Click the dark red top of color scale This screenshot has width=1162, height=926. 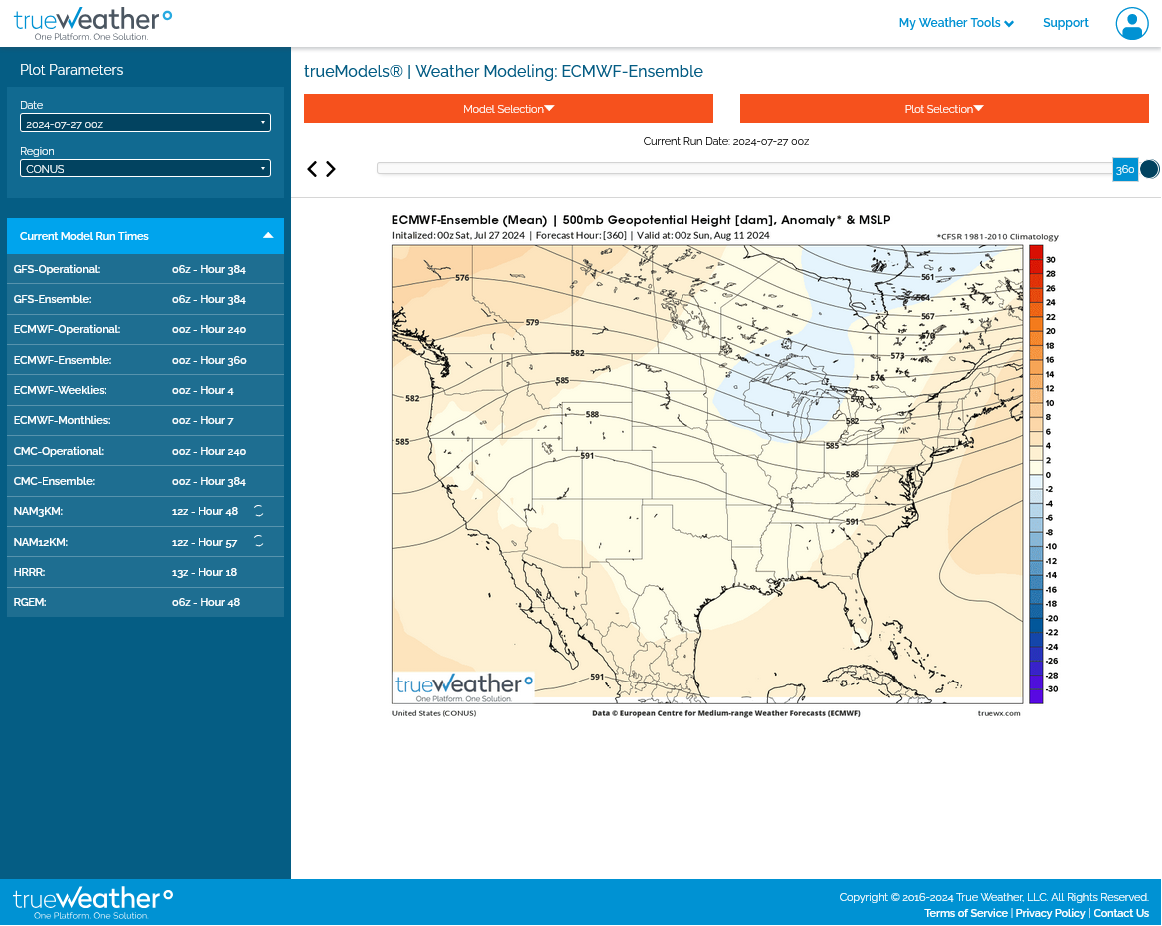1036,252
